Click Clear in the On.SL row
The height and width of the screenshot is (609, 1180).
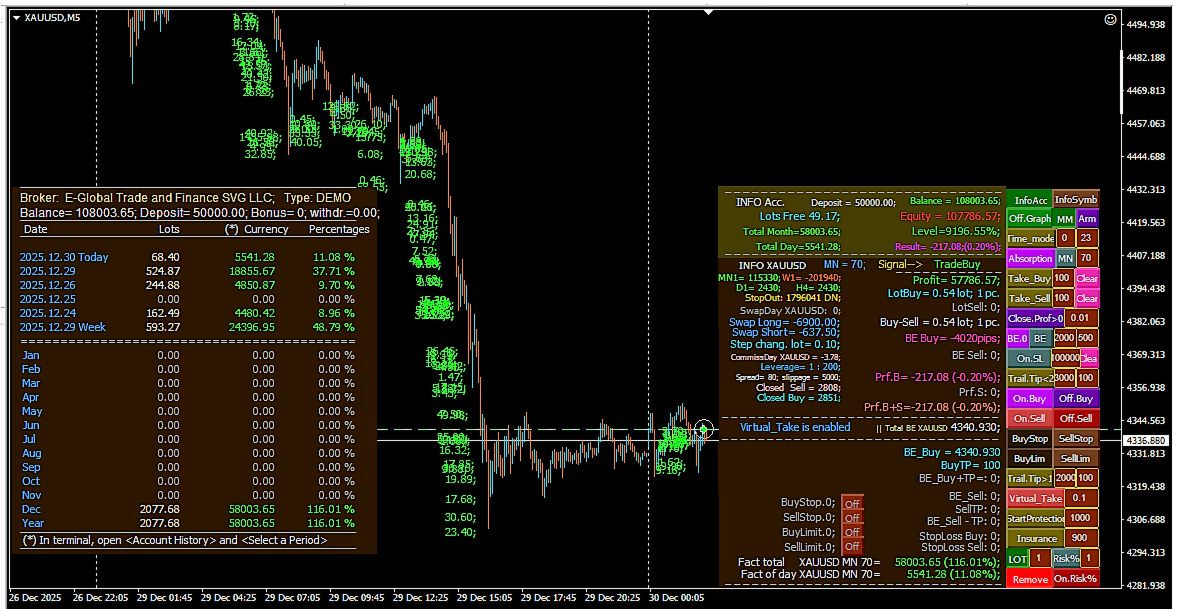coord(1090,358)
